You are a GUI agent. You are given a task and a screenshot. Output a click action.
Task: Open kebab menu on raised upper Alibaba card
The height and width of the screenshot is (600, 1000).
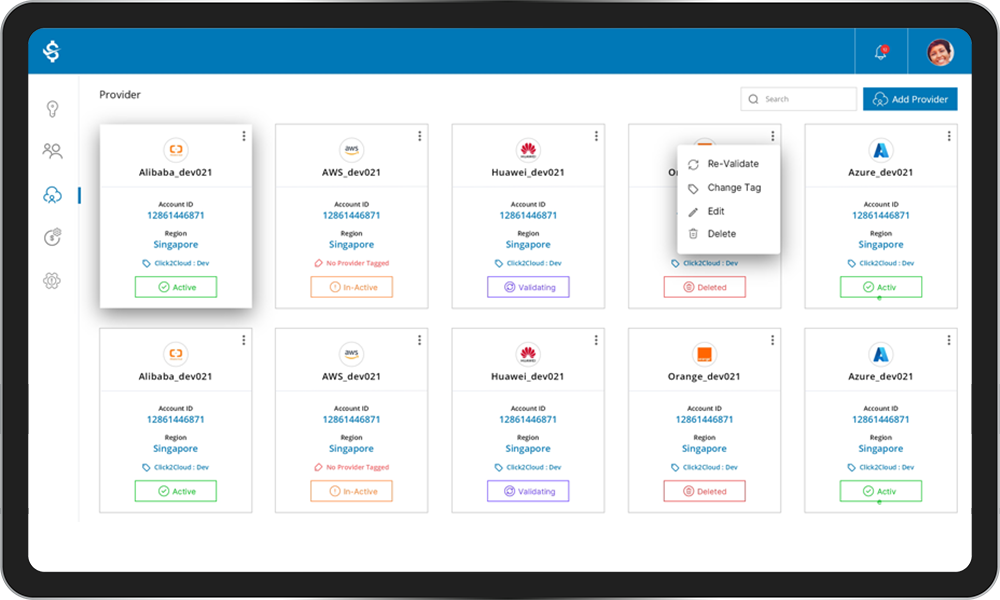244,136
